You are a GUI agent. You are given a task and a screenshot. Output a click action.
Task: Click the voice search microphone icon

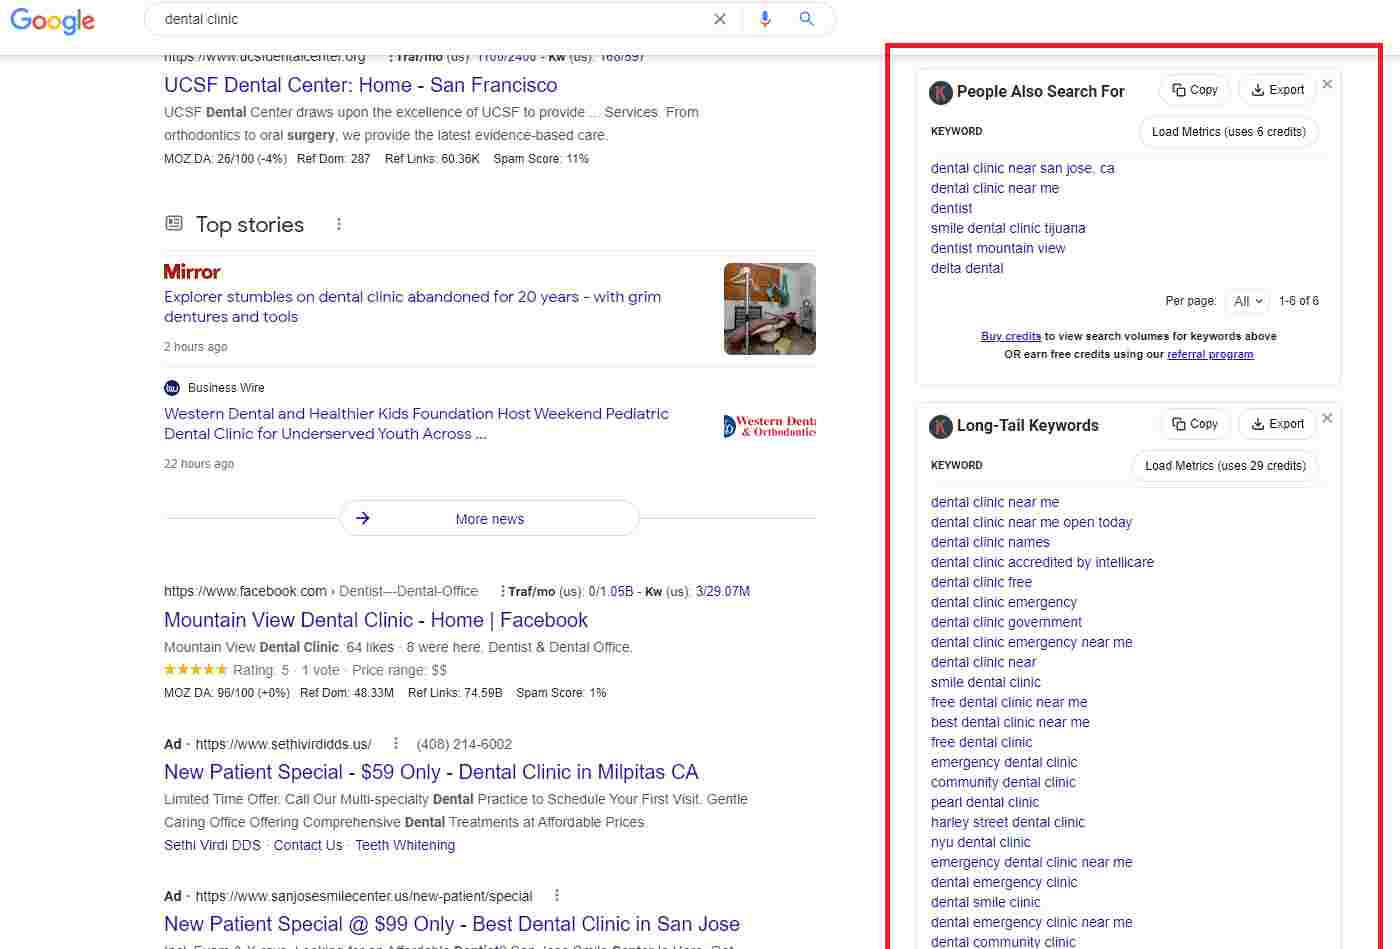765,18
